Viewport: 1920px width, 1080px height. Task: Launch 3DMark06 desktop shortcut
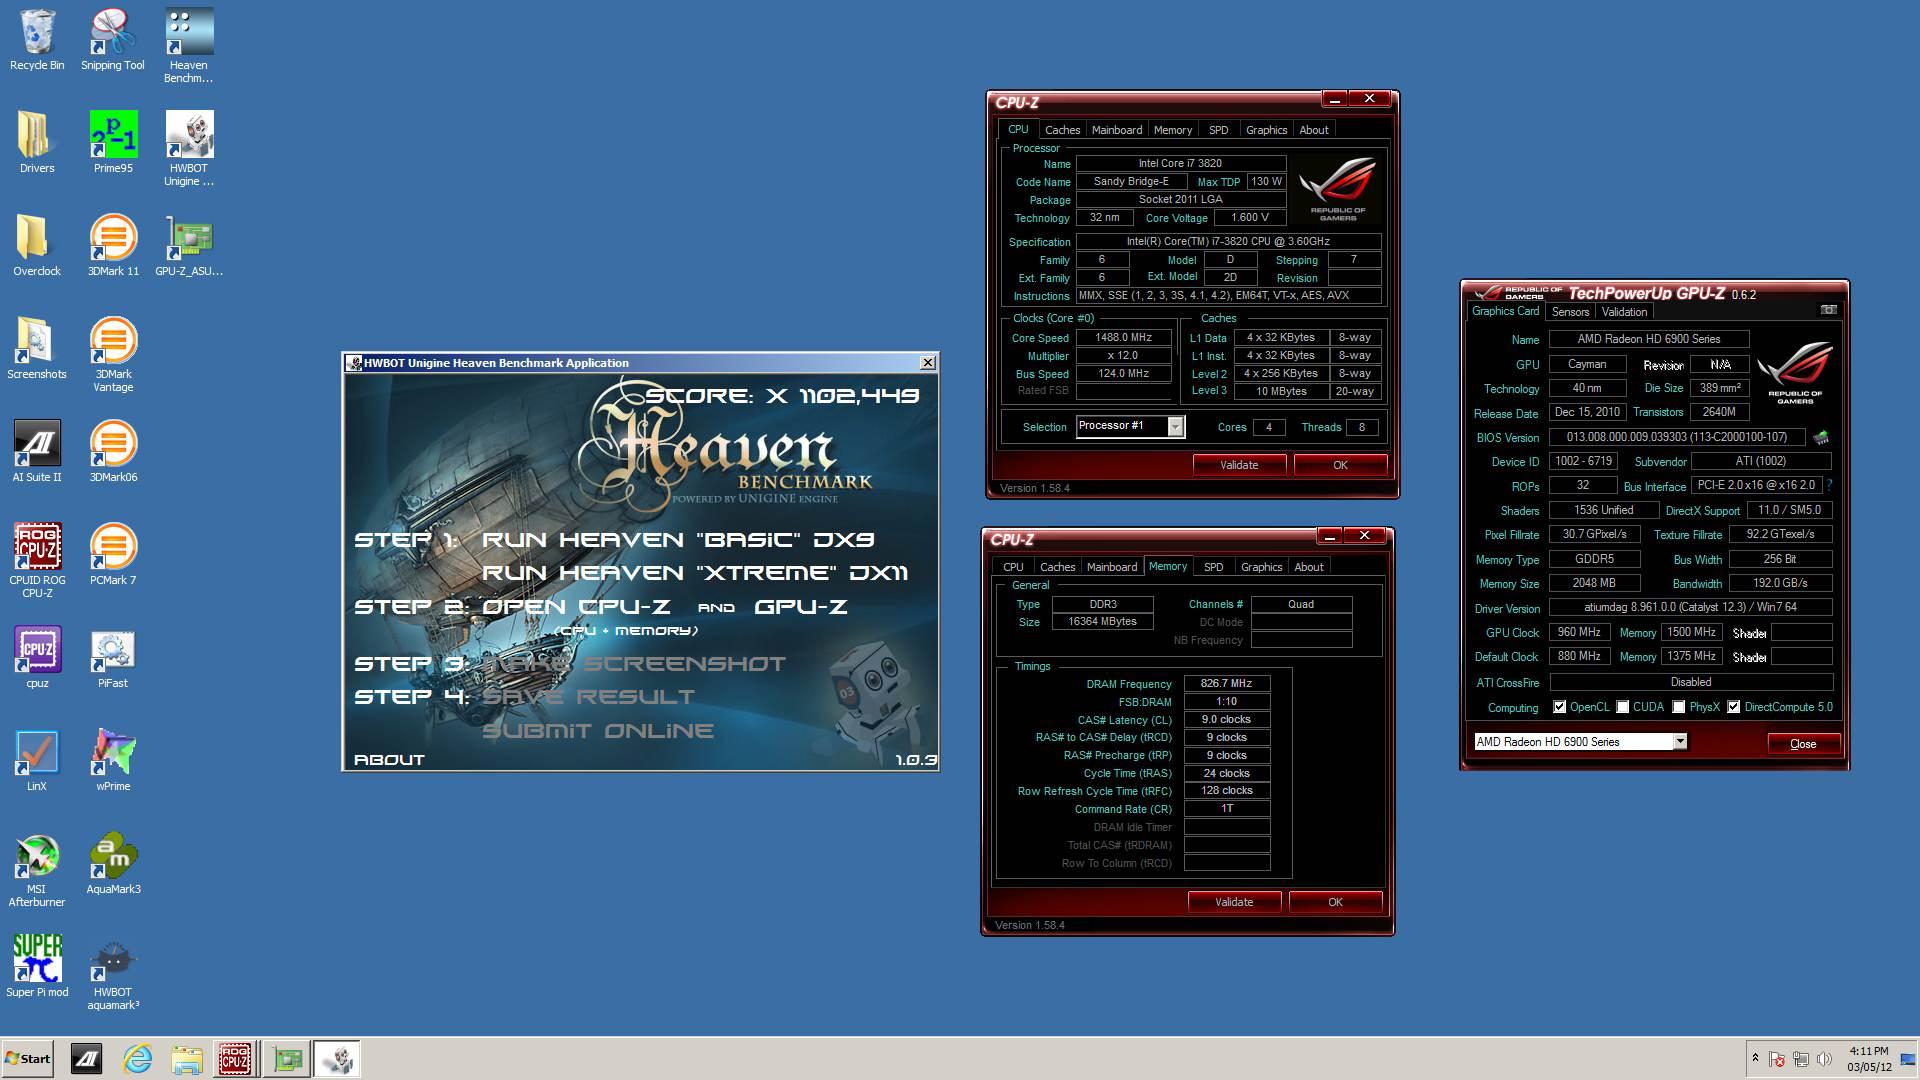tap(113, 452)
